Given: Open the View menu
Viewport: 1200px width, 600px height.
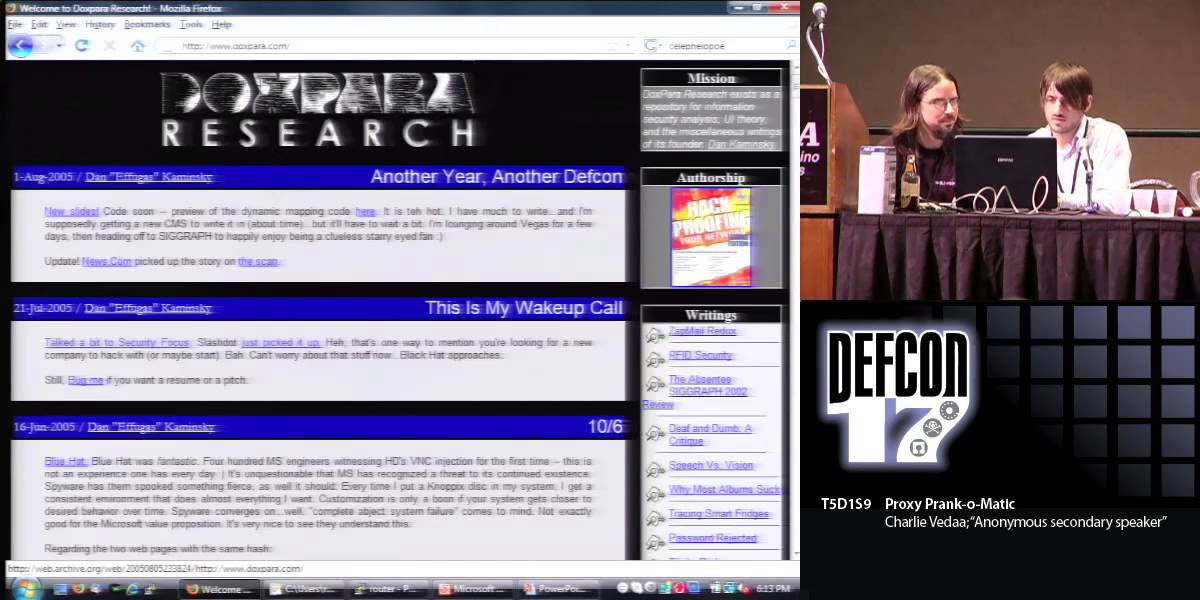Looking at the screenshot, I should [x=66, y=24].
